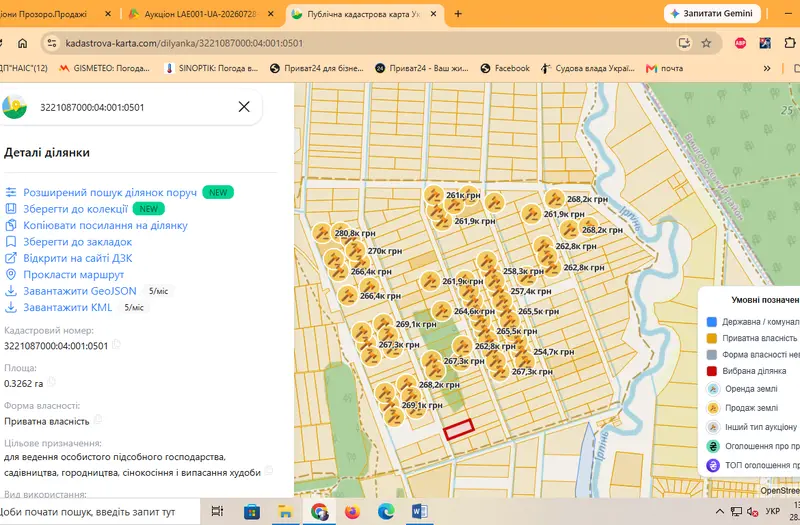Open Task View on the taskbar

[x=217, y=511]
